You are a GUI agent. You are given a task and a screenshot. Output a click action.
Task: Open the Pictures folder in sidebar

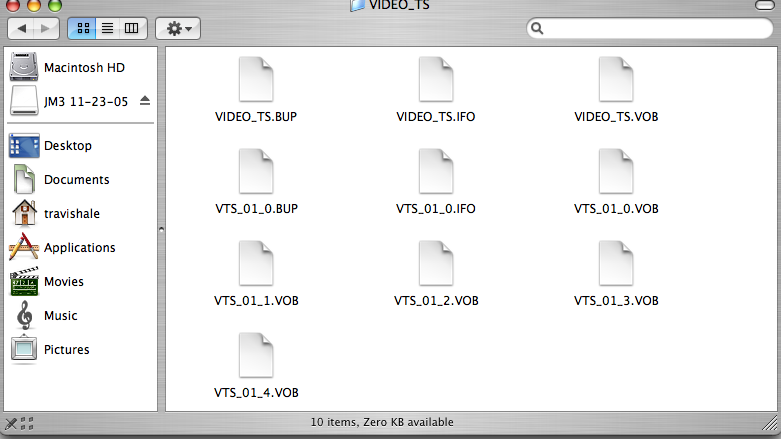(x=80, y=349)
